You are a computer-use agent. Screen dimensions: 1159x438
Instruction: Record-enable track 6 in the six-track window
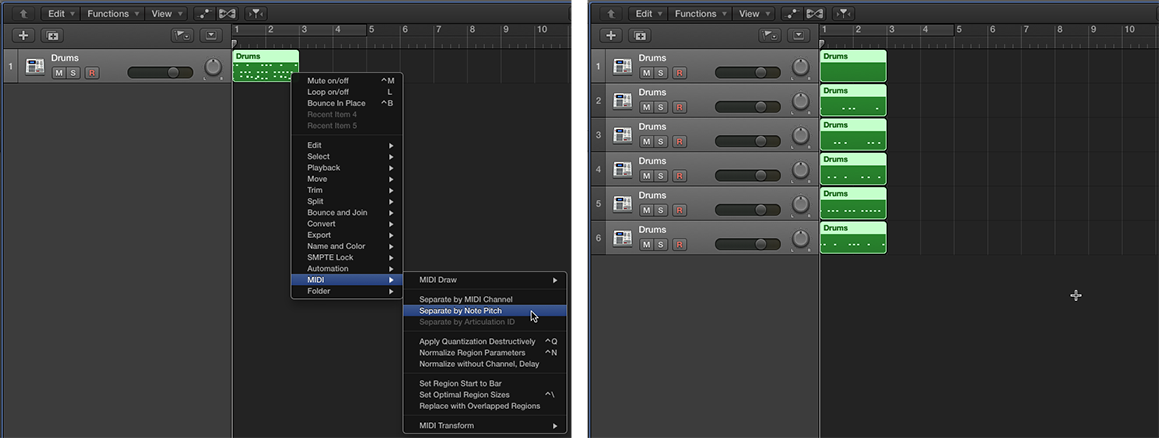[679, 244]
